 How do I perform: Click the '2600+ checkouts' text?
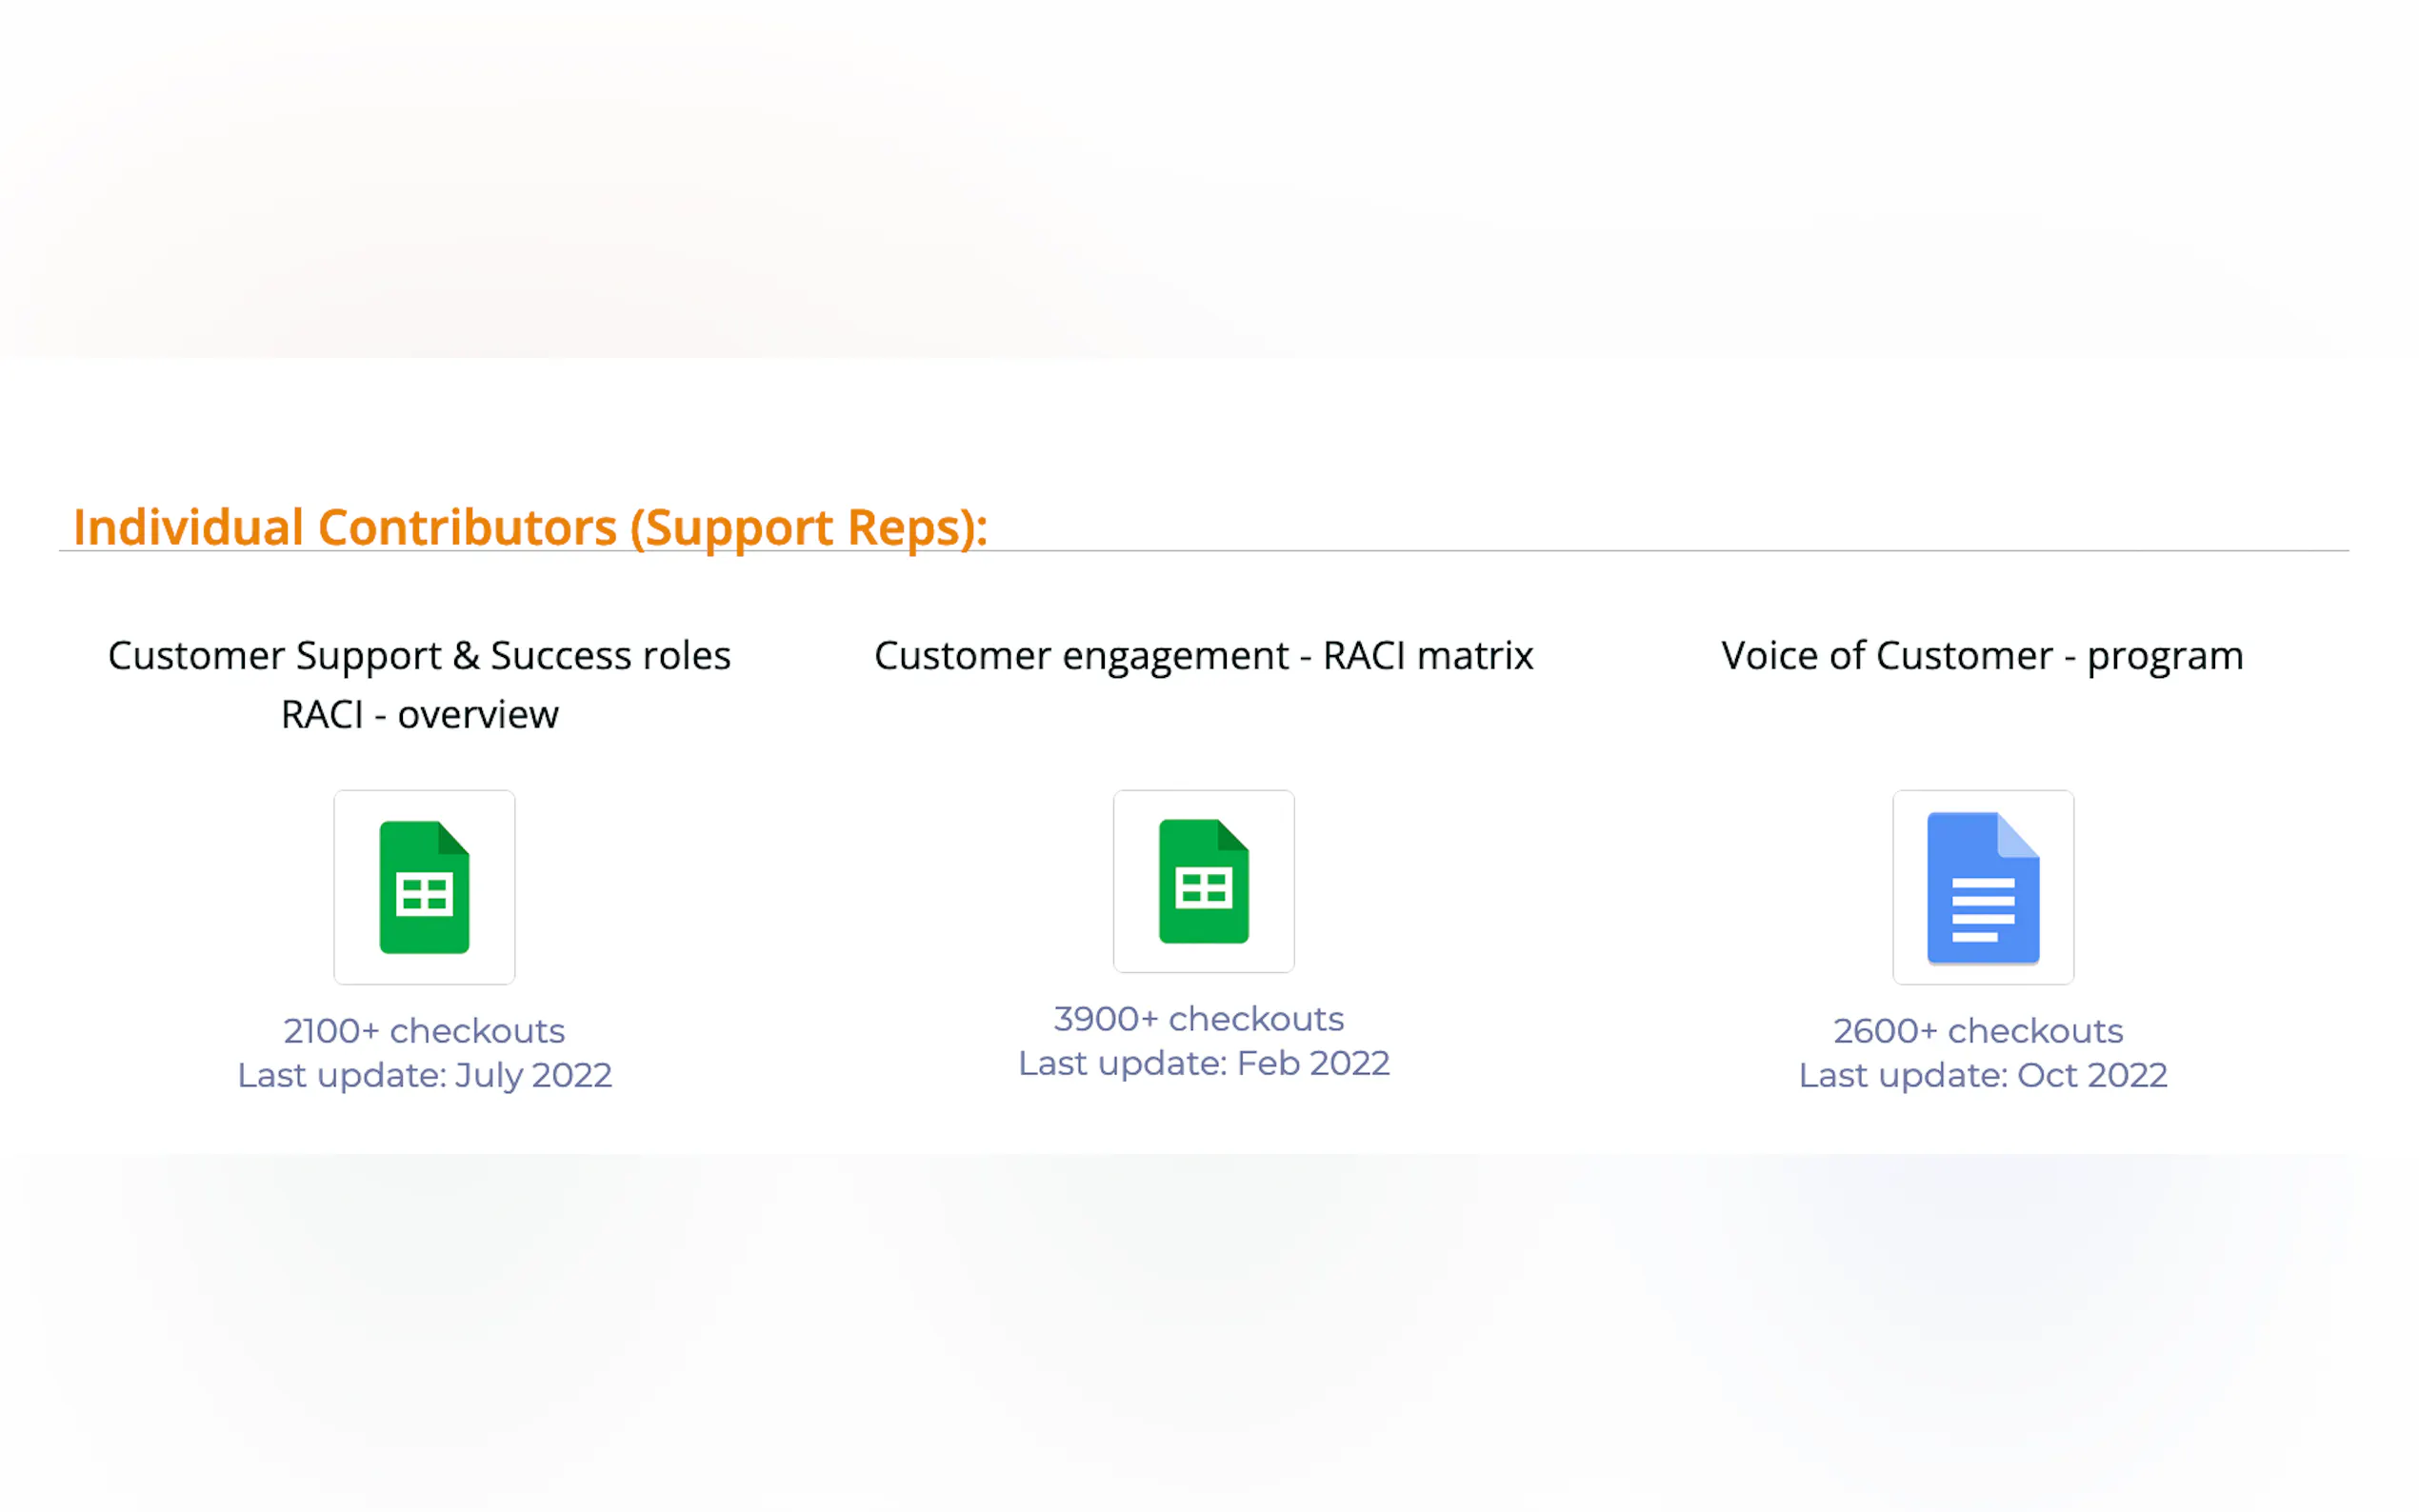pos(1977,1031)
